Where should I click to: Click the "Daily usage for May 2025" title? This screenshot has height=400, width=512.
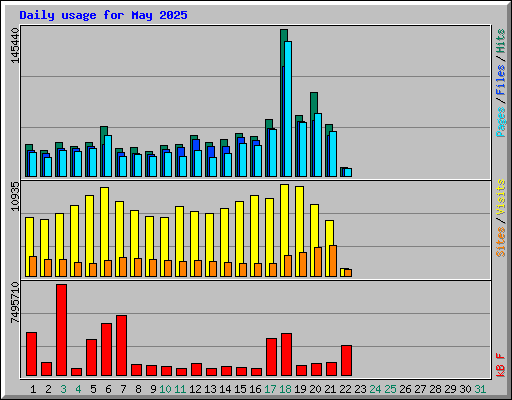pyautogui.click(x=103, y=15)
